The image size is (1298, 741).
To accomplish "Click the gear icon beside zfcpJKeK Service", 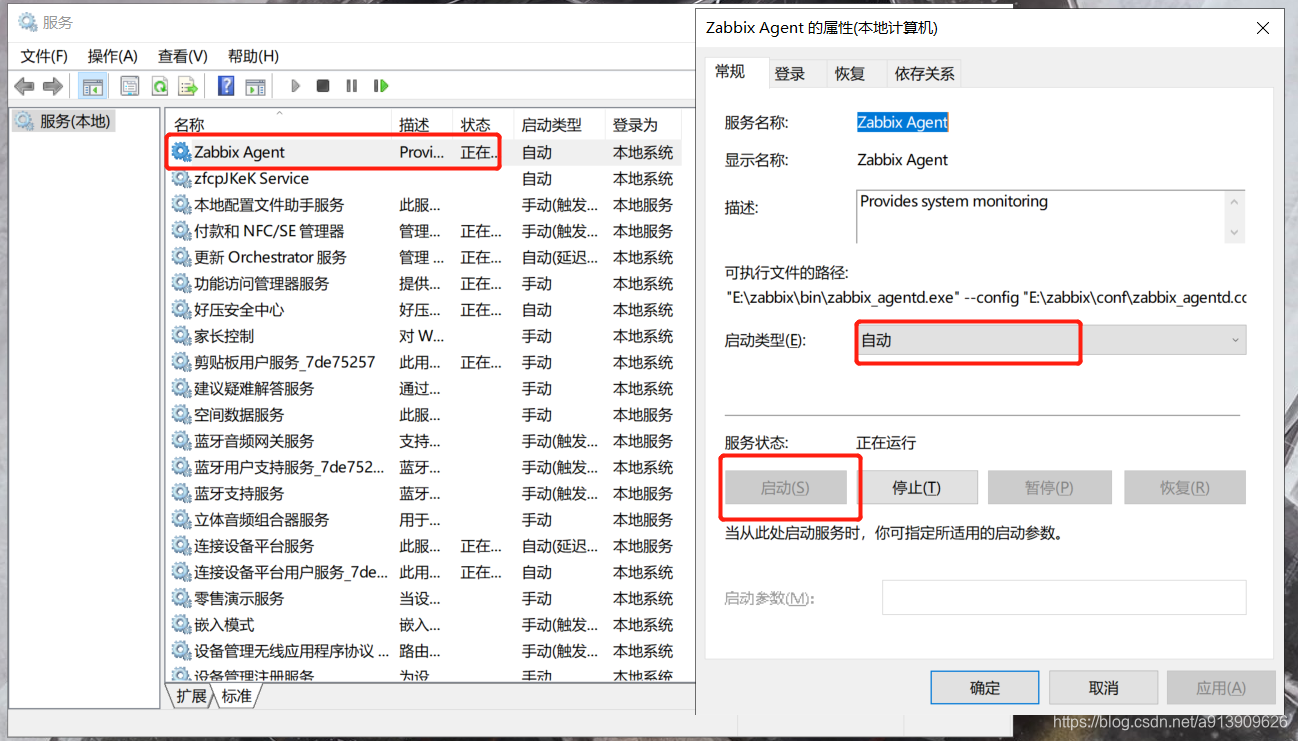I will pyautogui.click(x=181, y=179).
